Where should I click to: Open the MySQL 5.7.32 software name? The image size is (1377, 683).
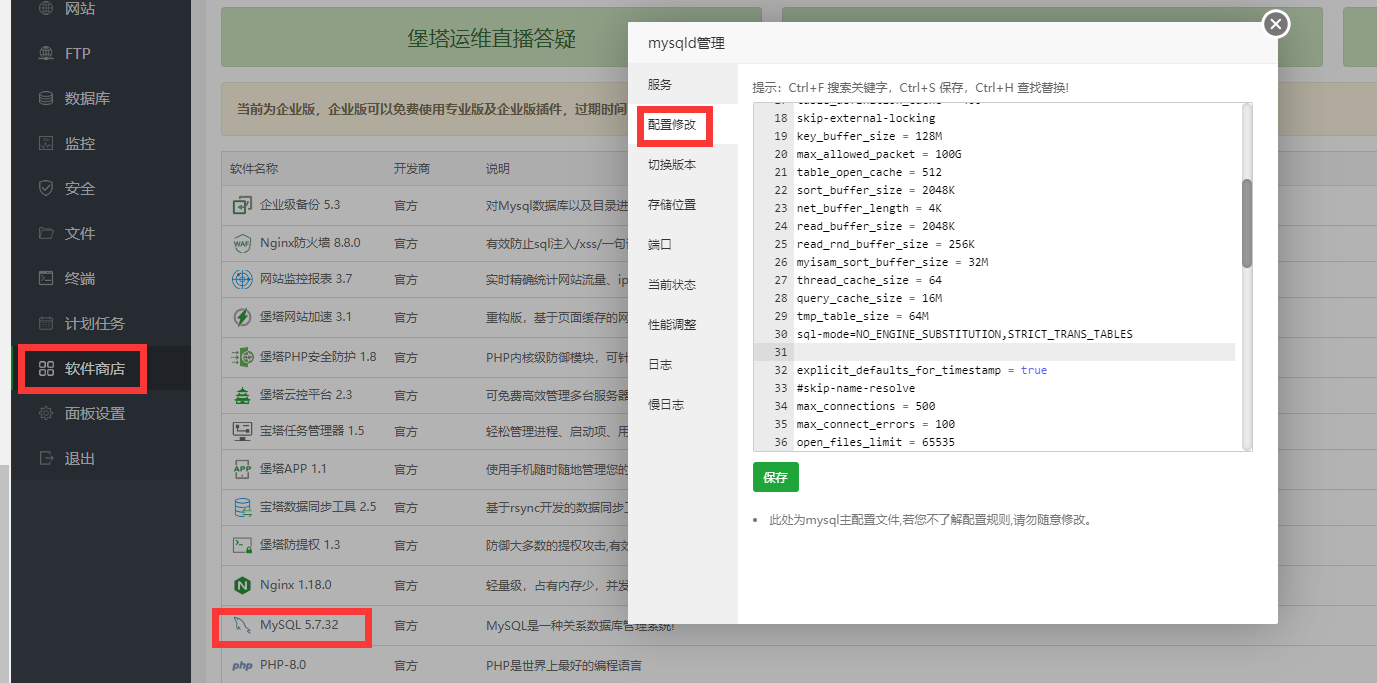(299, 625)
